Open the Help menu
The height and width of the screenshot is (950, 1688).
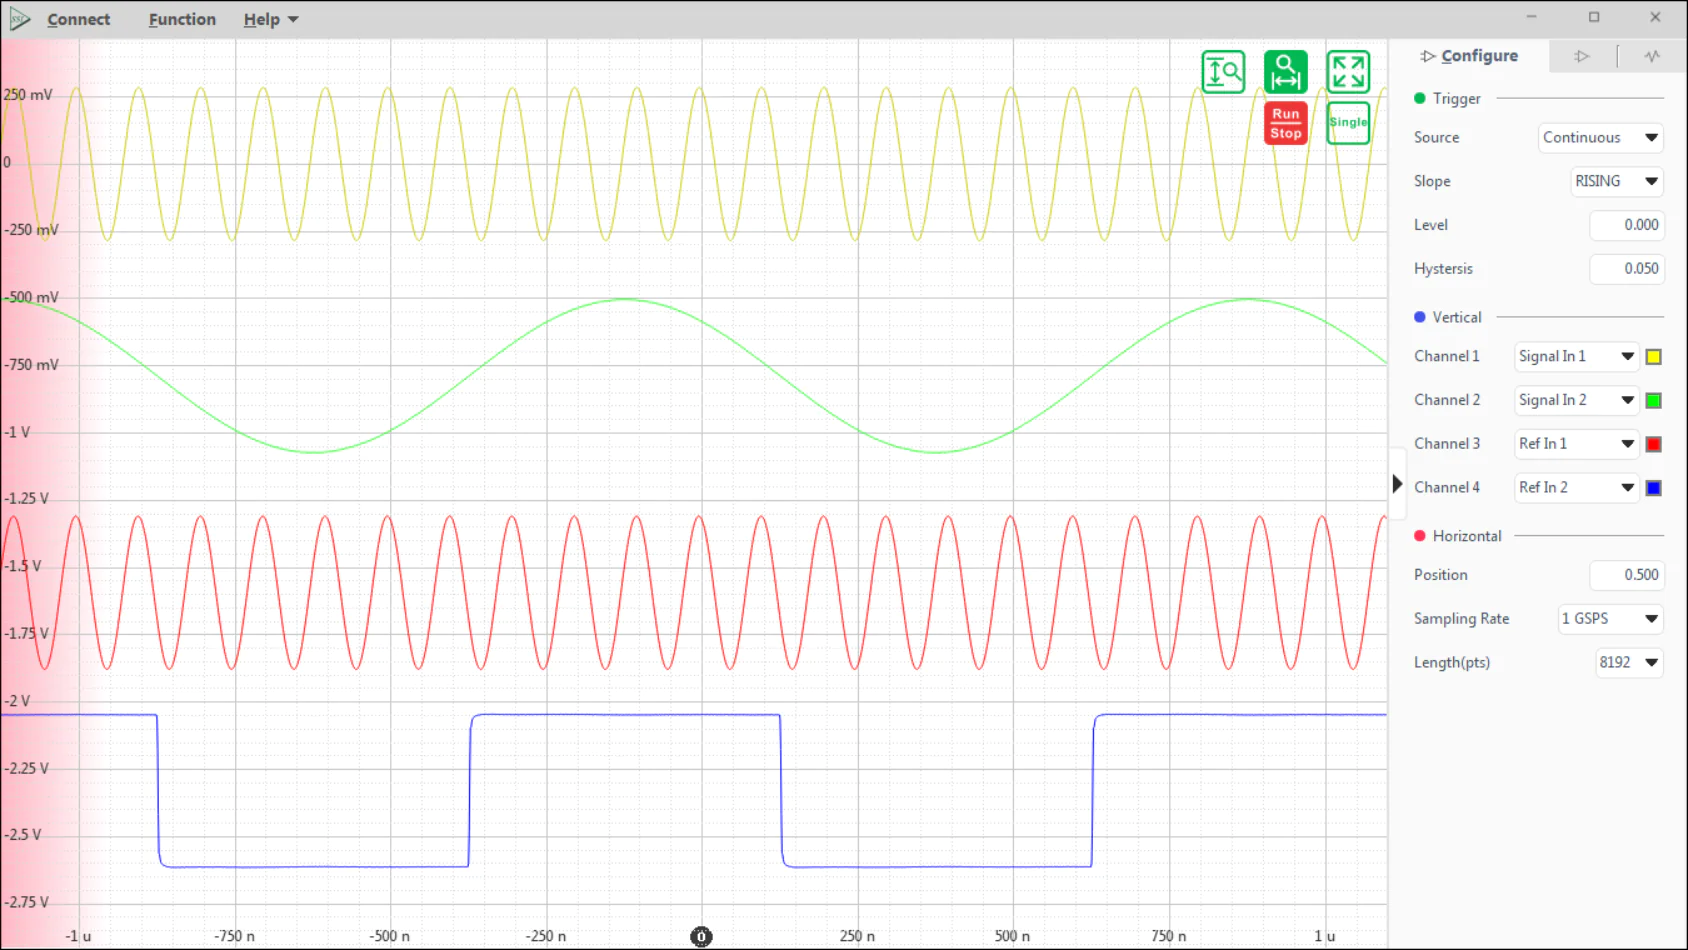point(270,20)
